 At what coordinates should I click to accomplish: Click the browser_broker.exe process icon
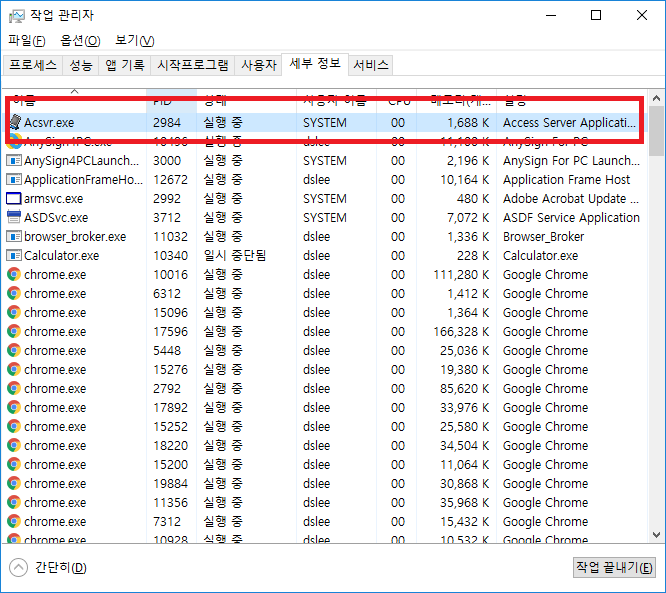click(x=14, y=236)
